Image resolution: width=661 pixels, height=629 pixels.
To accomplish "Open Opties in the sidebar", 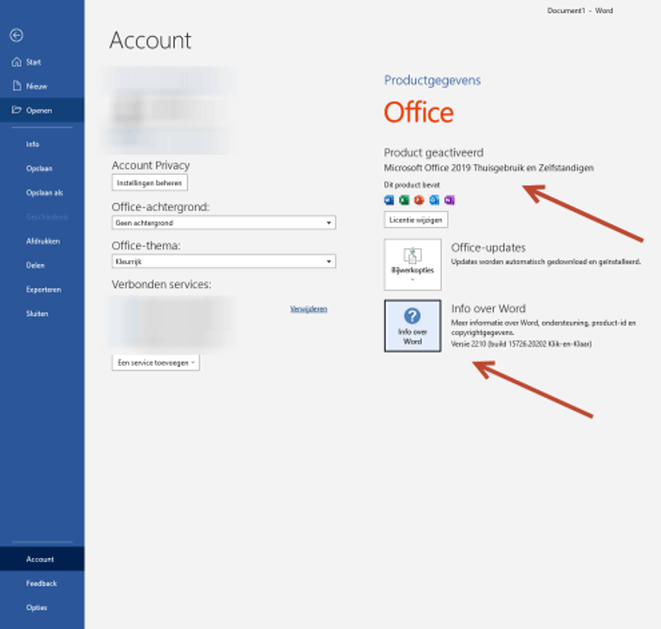I will (x=36, y=607).
